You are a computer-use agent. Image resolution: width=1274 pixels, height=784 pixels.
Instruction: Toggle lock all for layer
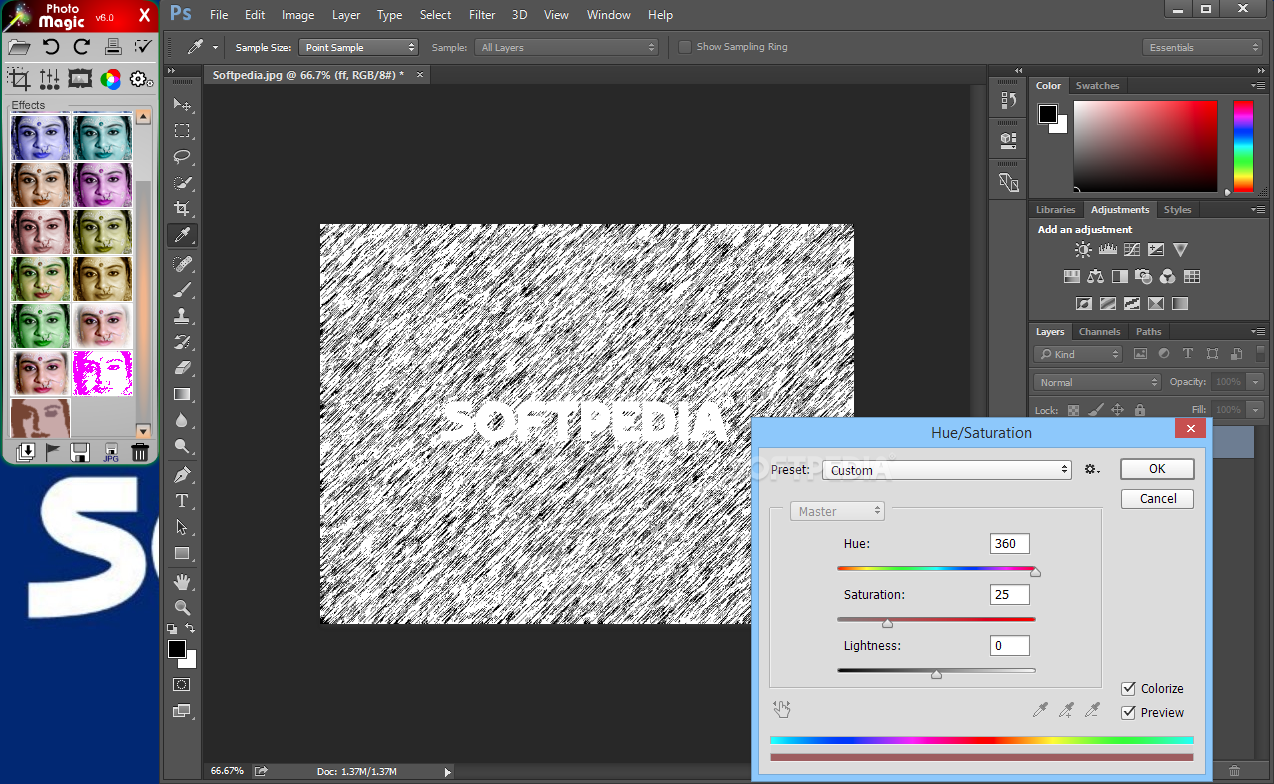tap(1140, 410)
